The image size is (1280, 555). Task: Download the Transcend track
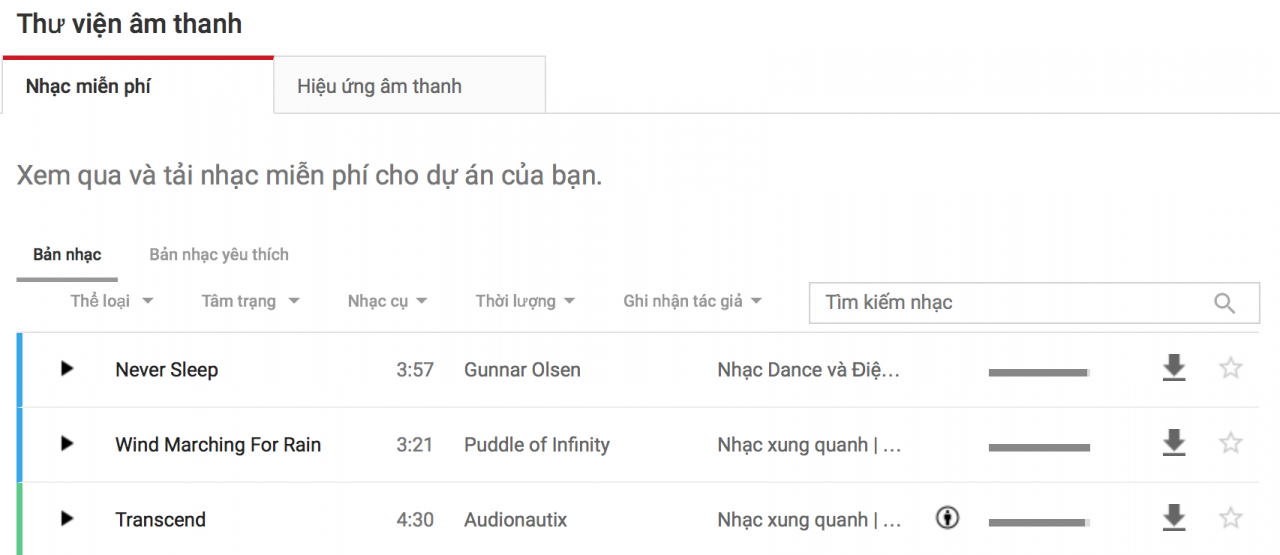tap(1173, 518)
